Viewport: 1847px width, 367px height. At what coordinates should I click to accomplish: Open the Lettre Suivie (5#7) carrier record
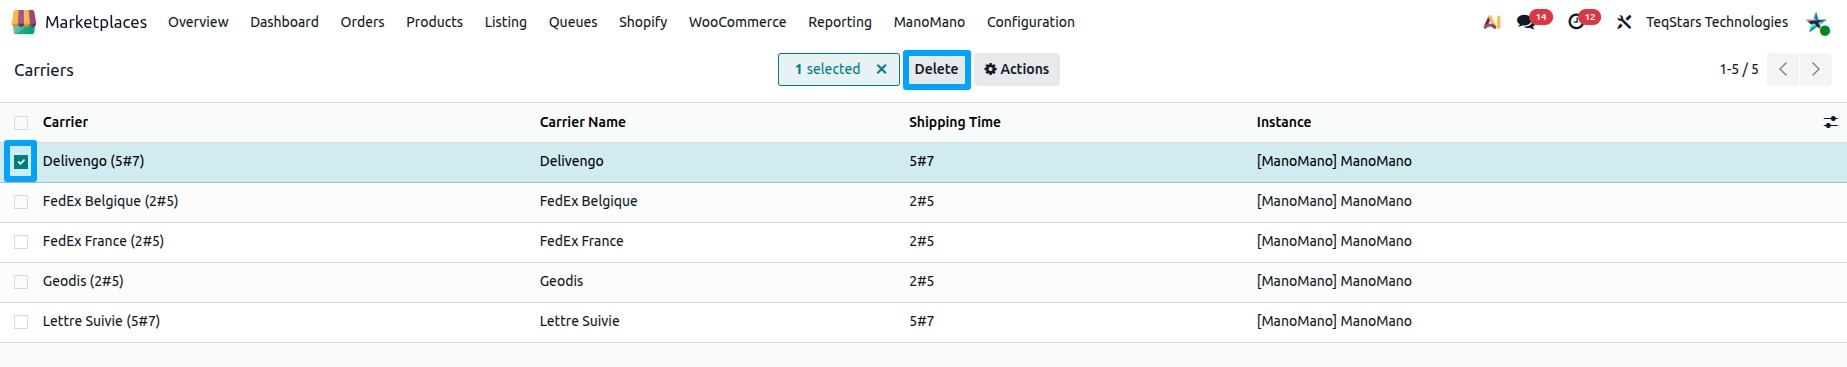101,321
